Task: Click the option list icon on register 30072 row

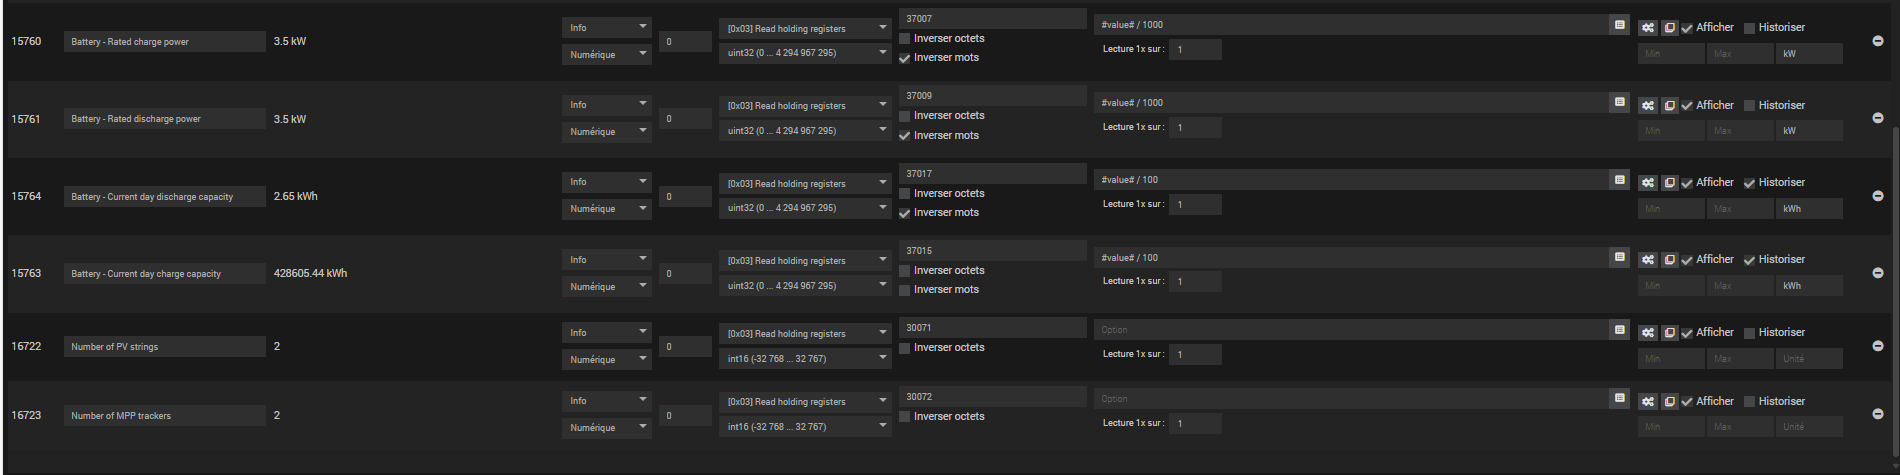Action: click(1620, 398)
